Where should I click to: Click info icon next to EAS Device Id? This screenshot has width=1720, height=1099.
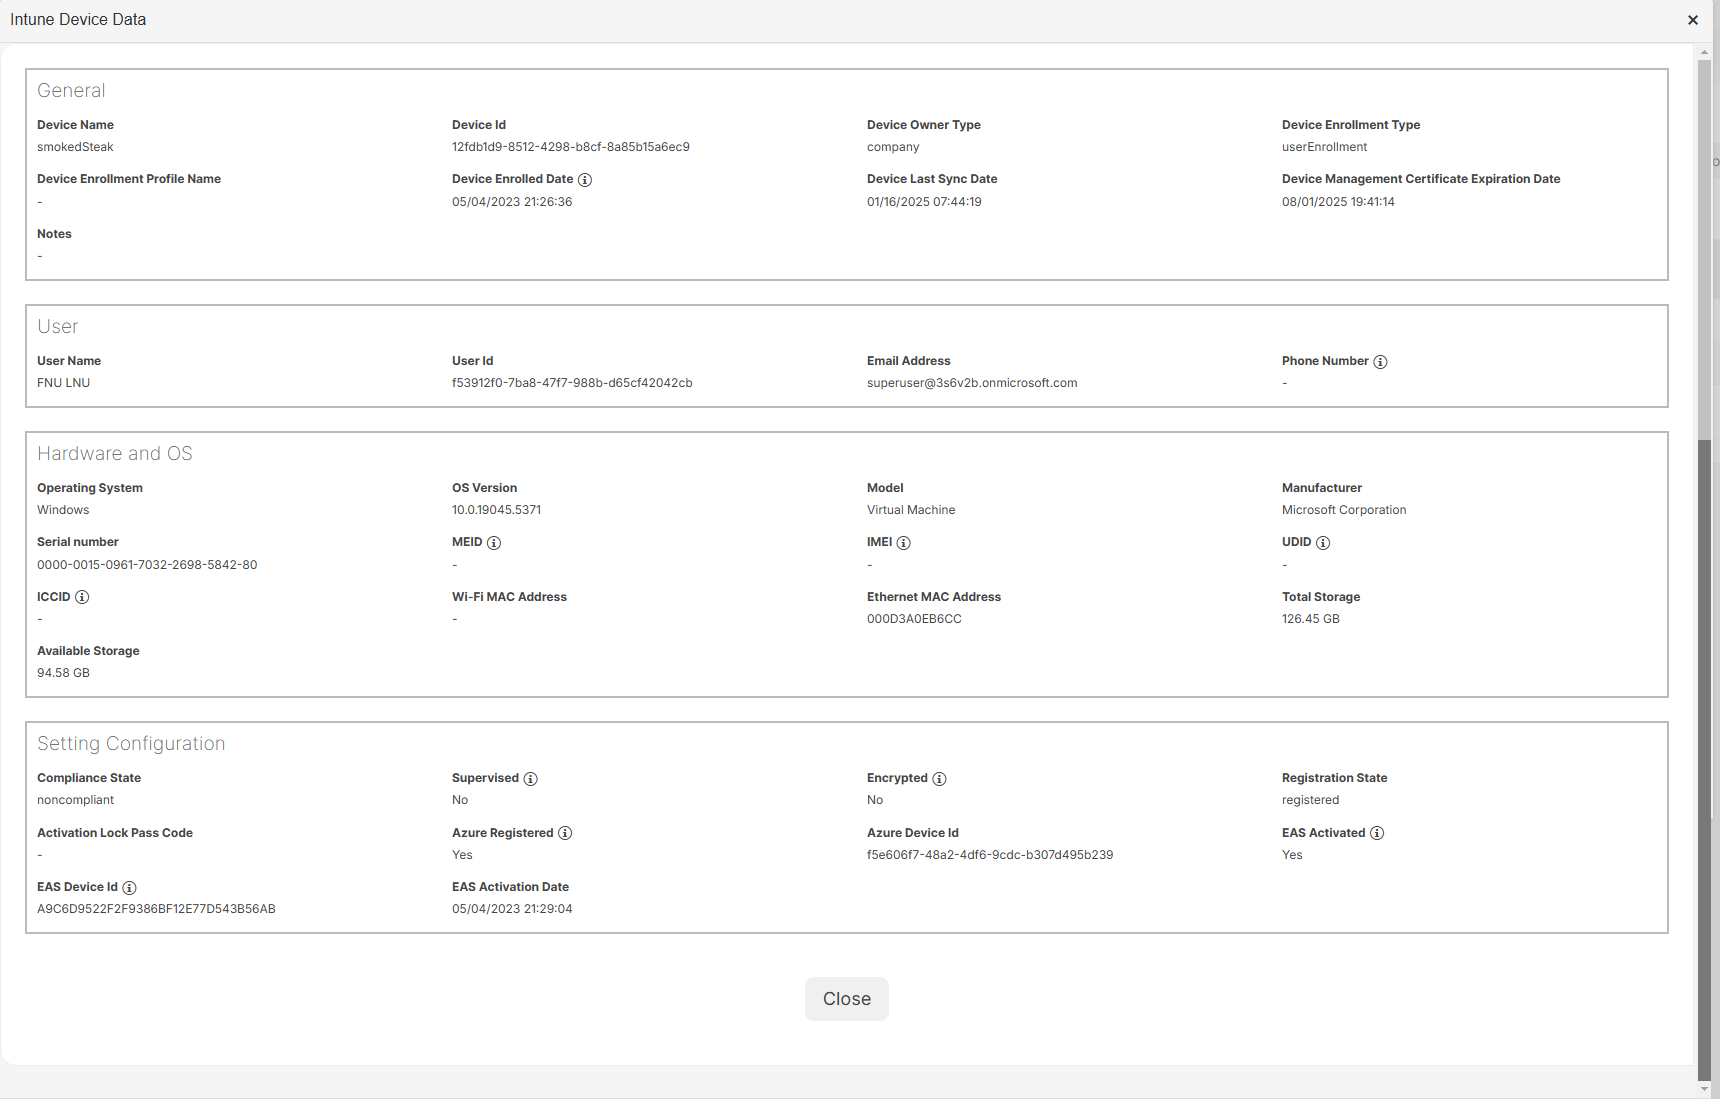pyautogui.click(x=130, y=888)
